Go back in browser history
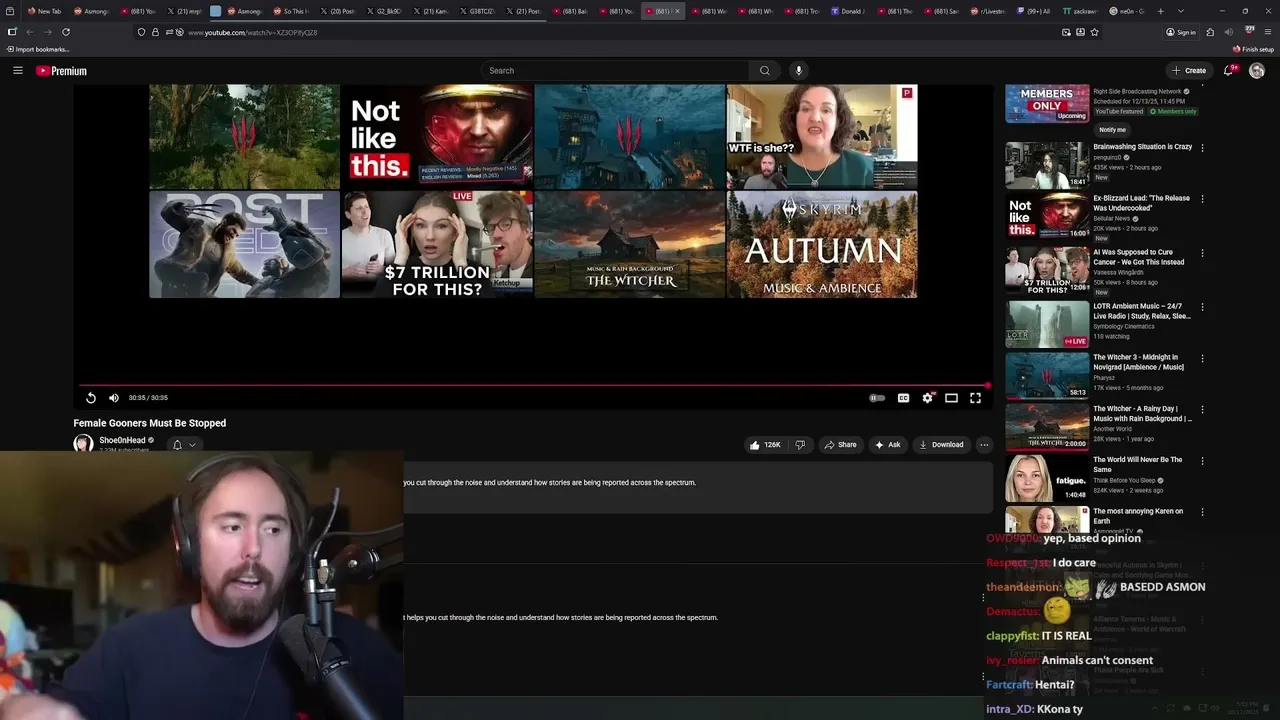1280x720 pixels. [31, 32]
